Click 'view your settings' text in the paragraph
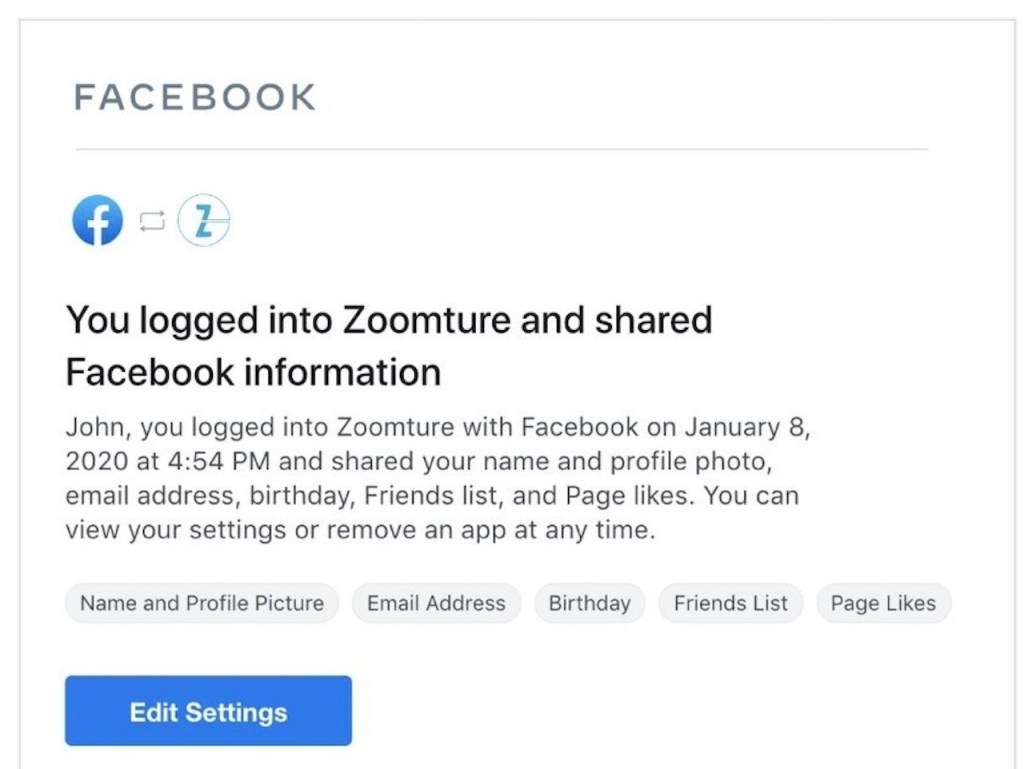This screenshot has height=769, width=1024. (x=176, y=530)
